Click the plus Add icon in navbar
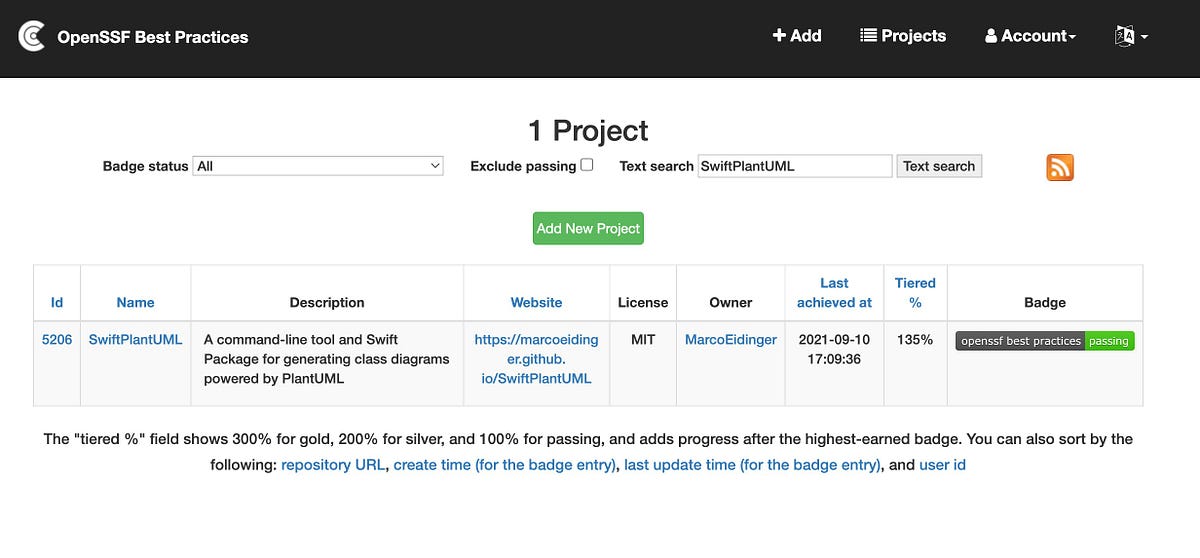Screen dimensions: 1200x558 coord(779,36)
